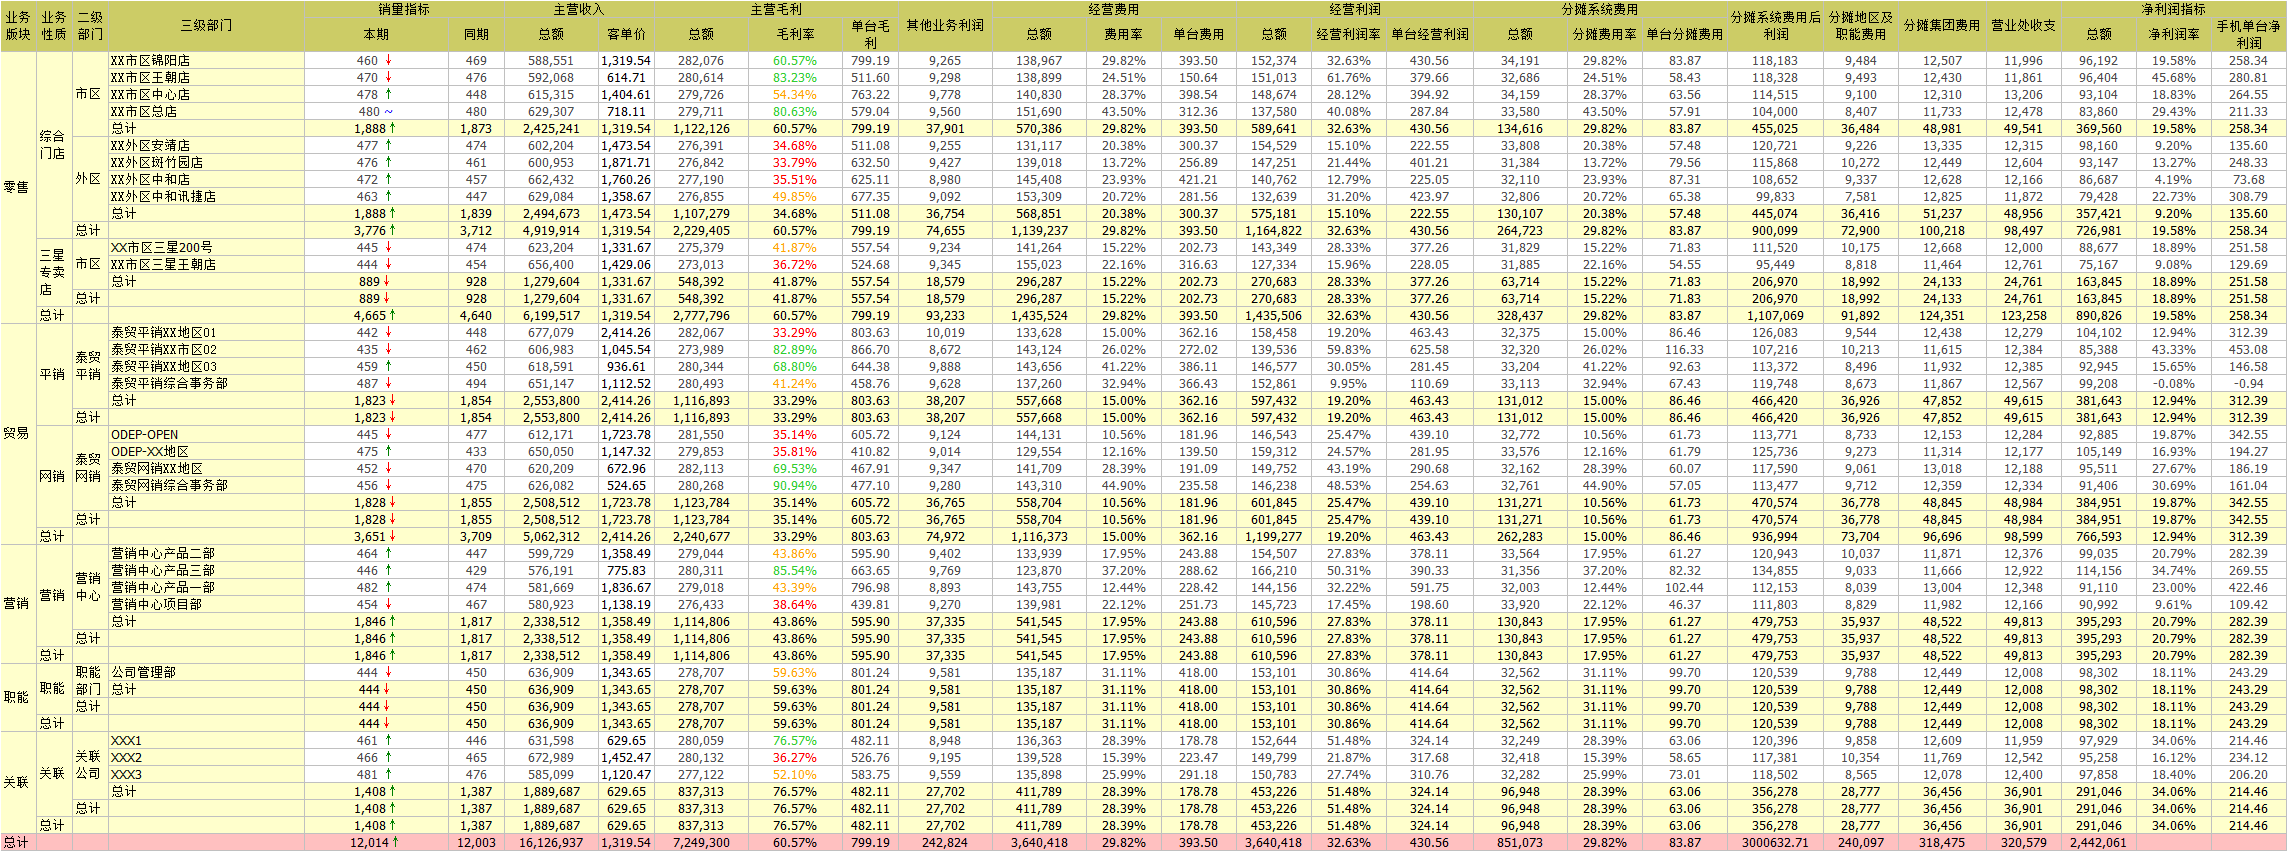
Task: Select the 经营利润 group header
Action: [1355, 9]
